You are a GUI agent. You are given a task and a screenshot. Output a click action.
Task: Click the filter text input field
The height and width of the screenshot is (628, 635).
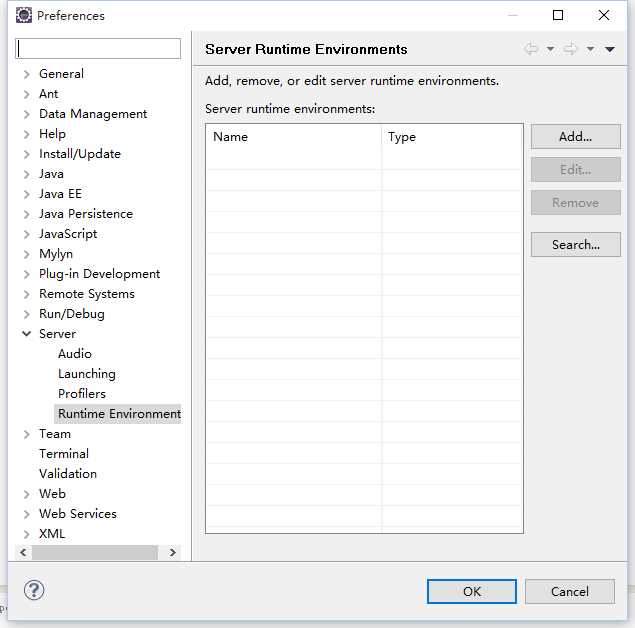(98, 49)
